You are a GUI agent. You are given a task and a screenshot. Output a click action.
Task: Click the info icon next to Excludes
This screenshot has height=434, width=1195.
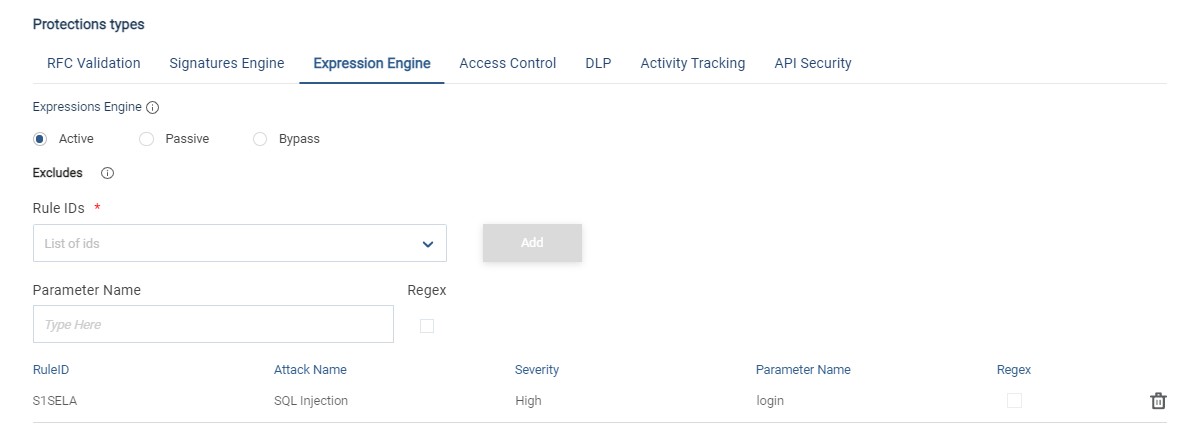point(108,173)
